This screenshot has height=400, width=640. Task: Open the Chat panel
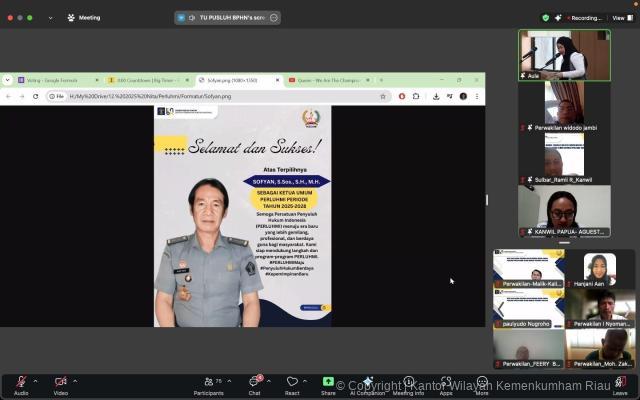(x=254, y=382)
